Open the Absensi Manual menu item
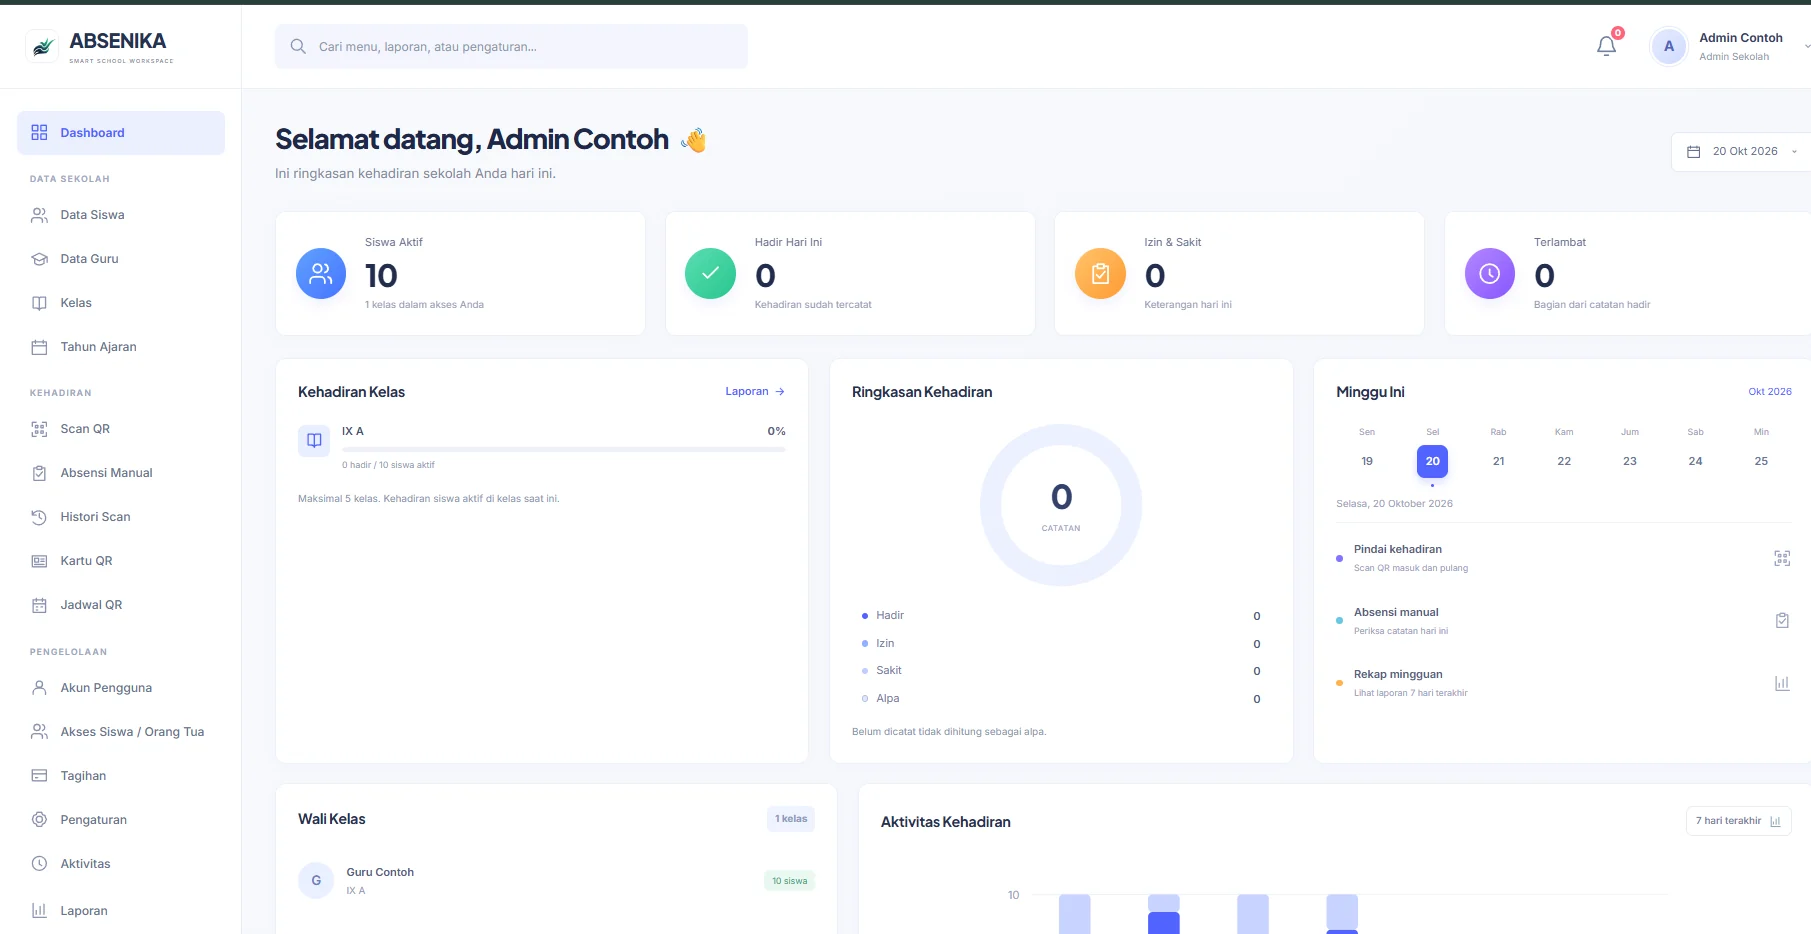Screen dimensions: 1811x934 point(121,473)
